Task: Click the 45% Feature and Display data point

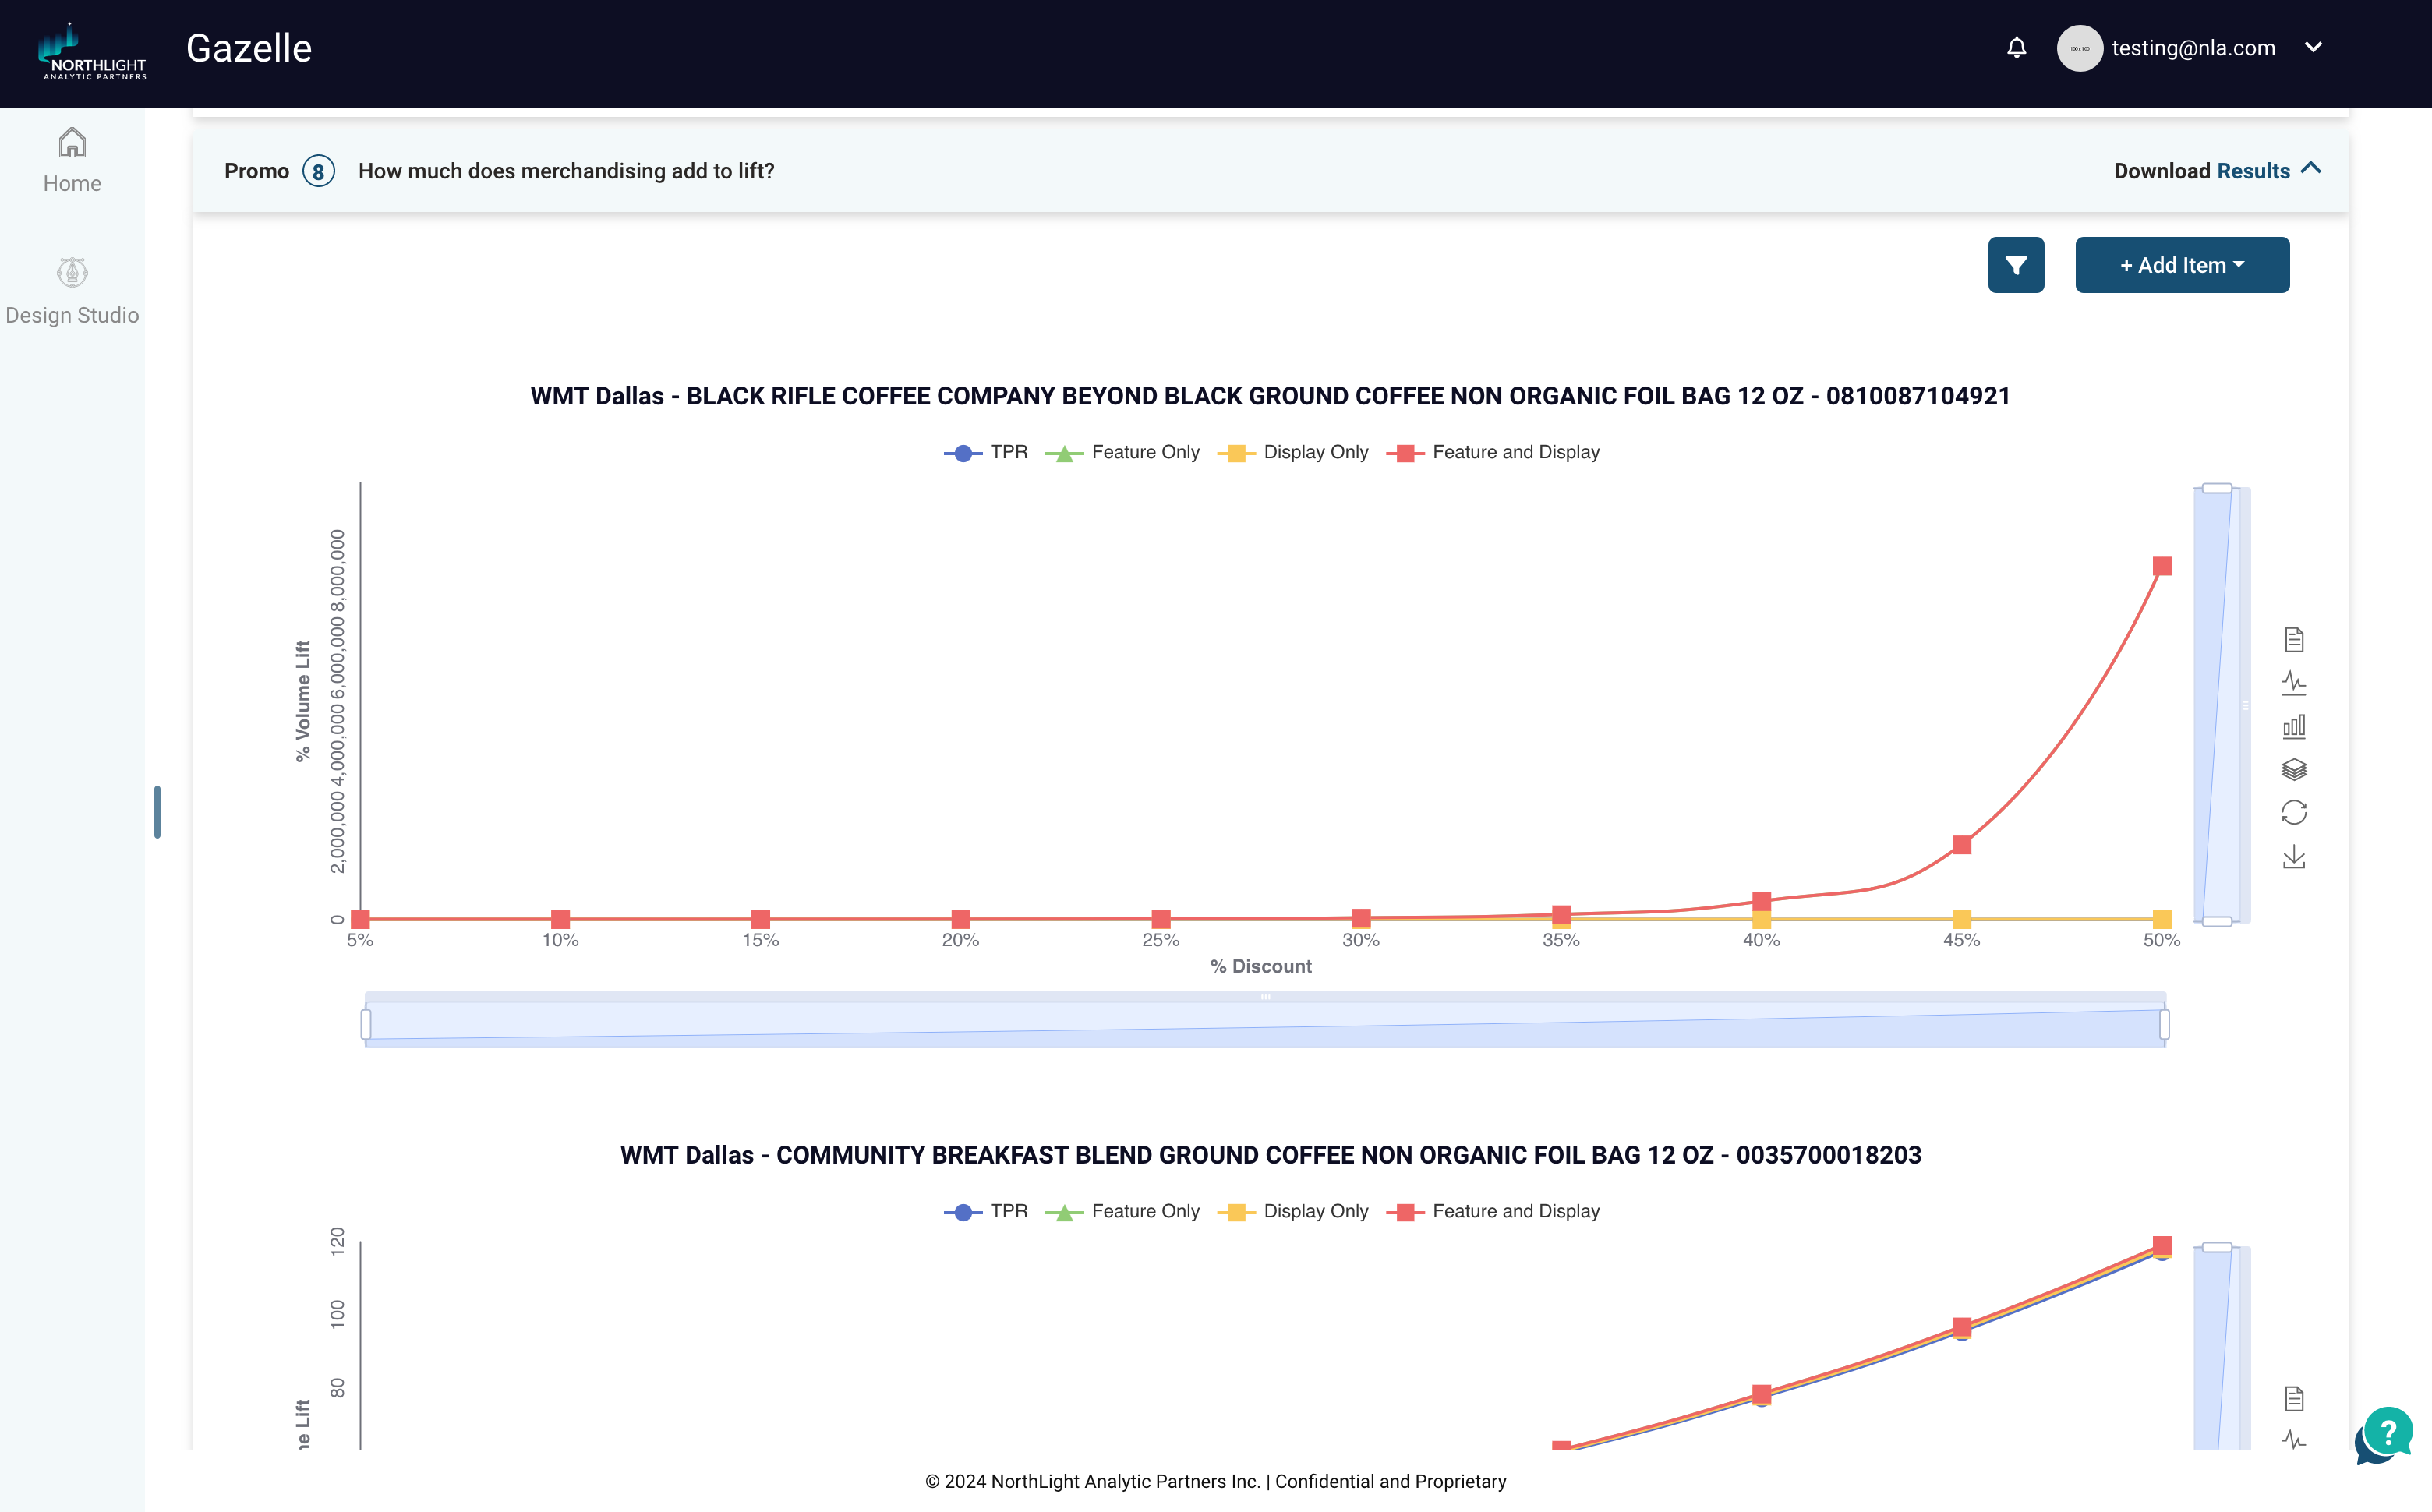Action: pyautogui.click(x=1961, y=845)
